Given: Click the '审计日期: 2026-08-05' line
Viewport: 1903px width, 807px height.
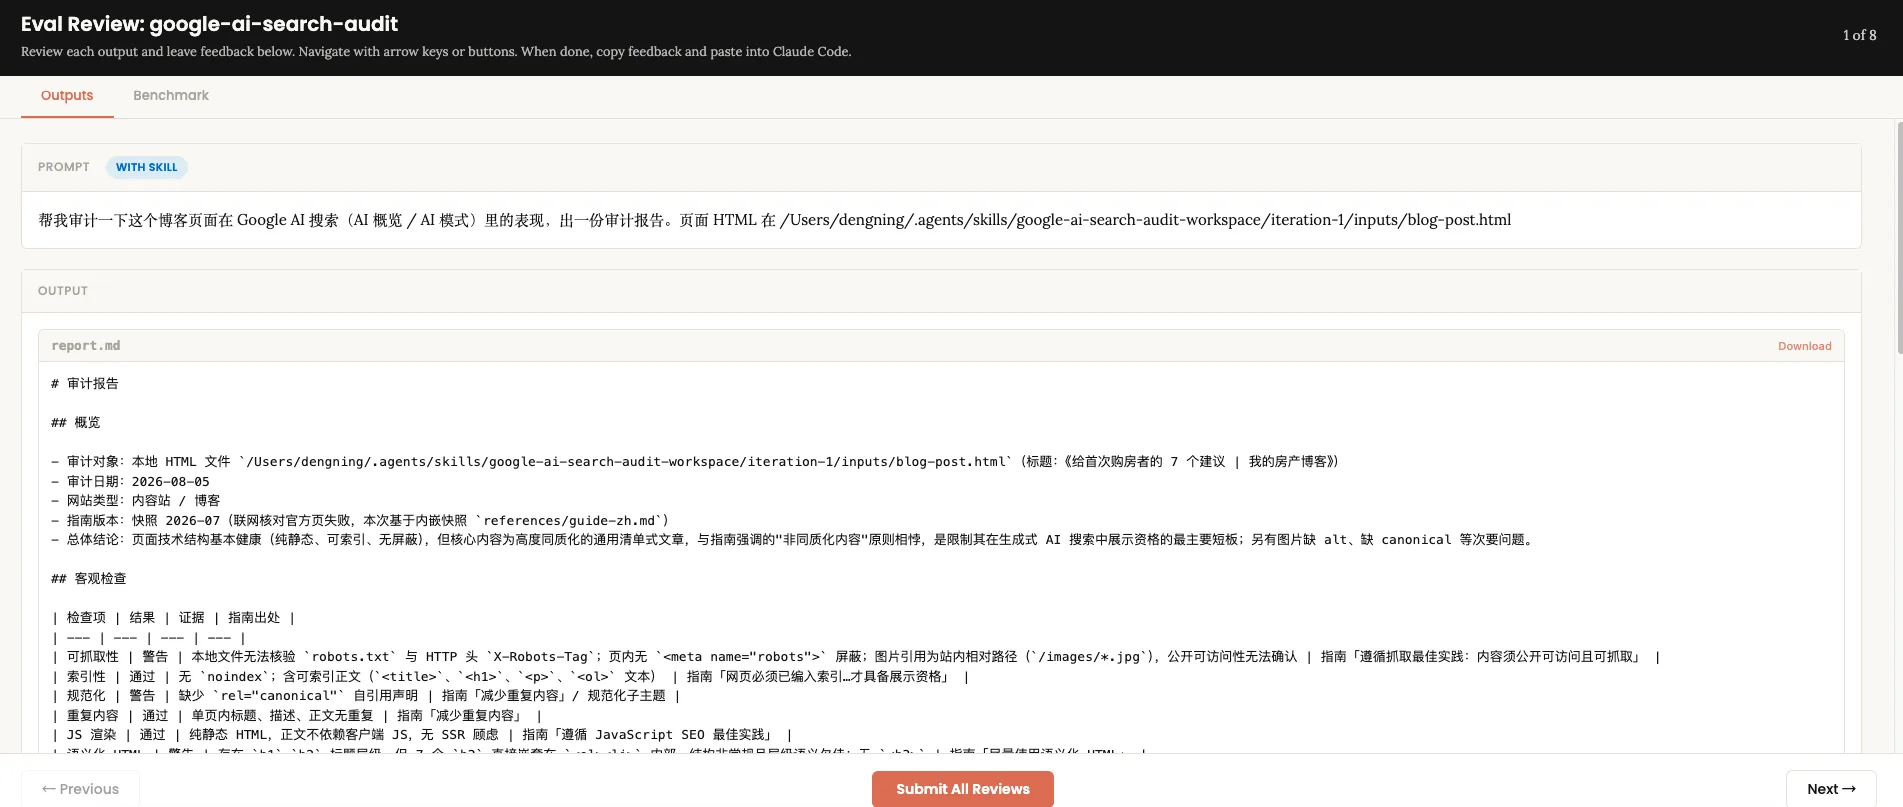Looking at the screenshot, I should pyautogui.click(x=131, y=481).
